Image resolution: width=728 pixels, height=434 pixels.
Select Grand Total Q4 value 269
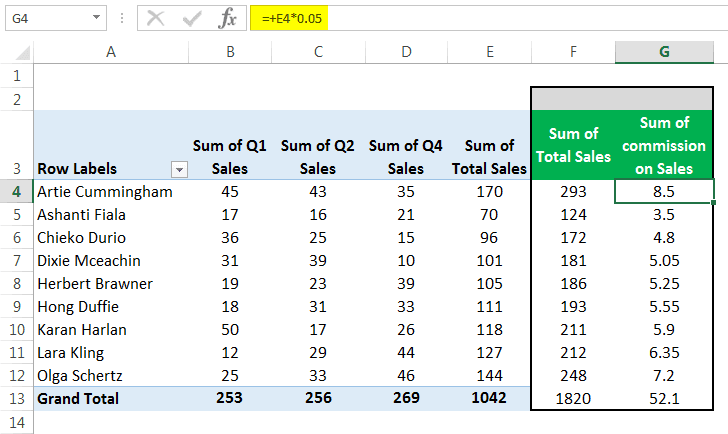click(406, 398)
